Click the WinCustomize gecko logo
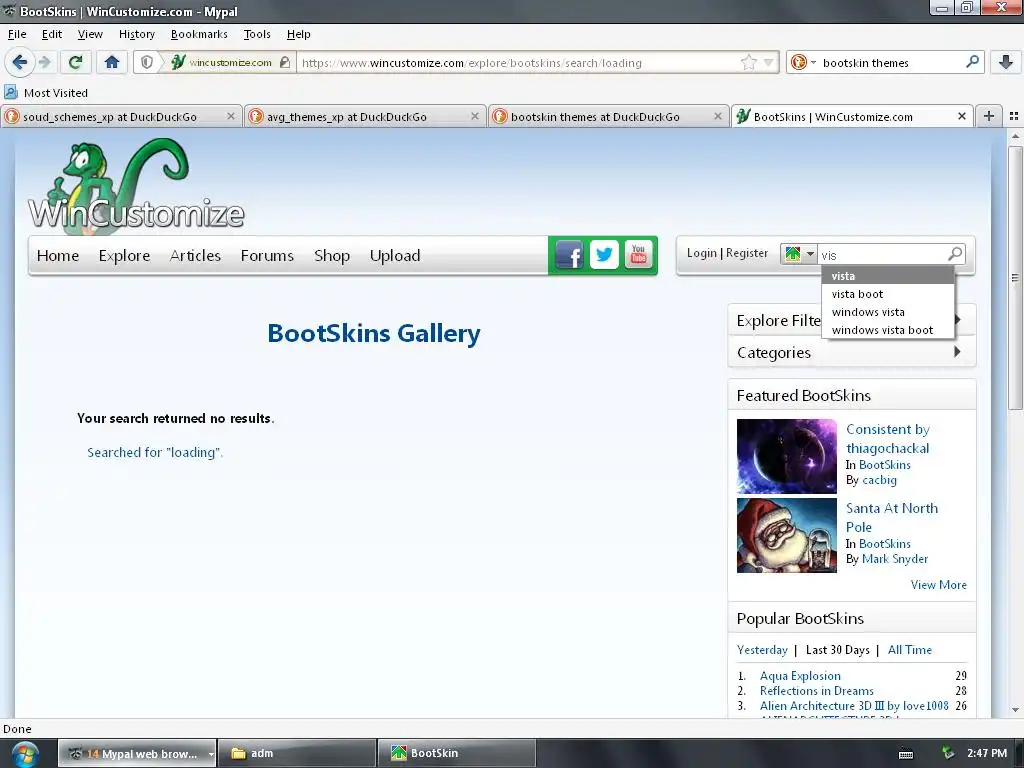The image size is (1024, 768). (x=136, y=185)
